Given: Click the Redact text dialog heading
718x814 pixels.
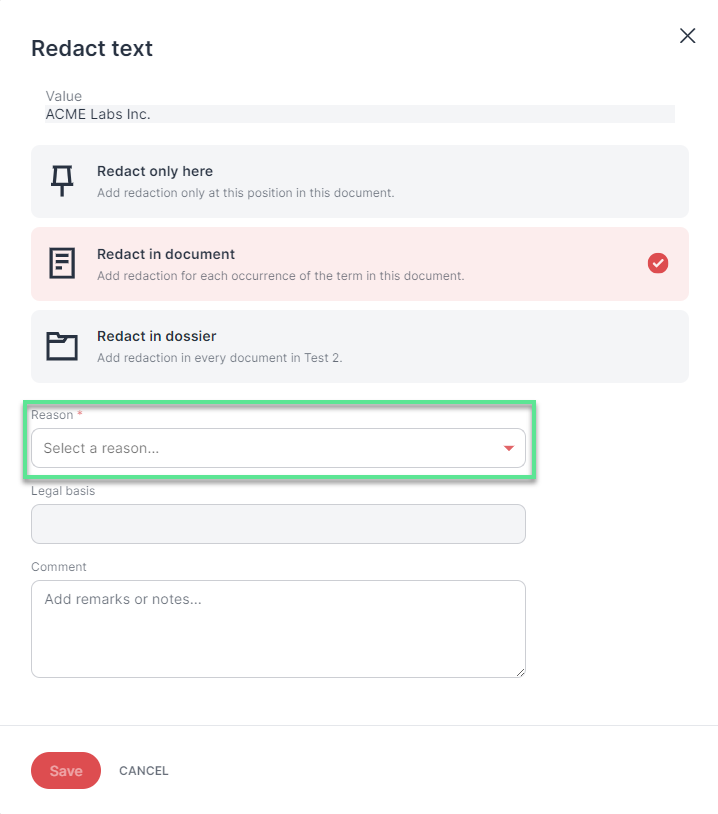Looking at the screenshot, I should 92,48.
